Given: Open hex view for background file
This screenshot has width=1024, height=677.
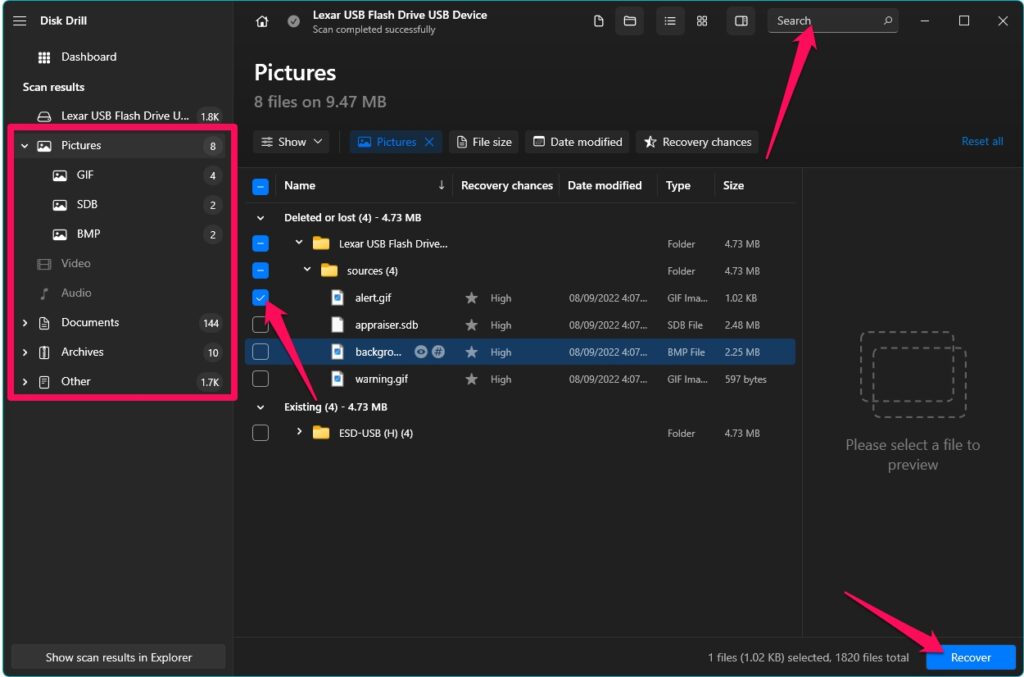Looking at the screenshot, I should pyautogui.click(x=438, y=352).
